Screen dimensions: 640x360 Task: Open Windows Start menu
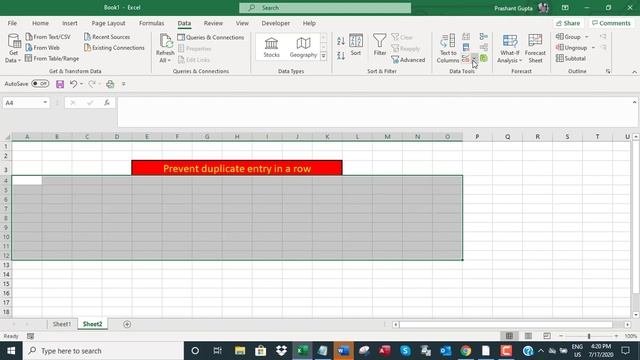[11, 351]
